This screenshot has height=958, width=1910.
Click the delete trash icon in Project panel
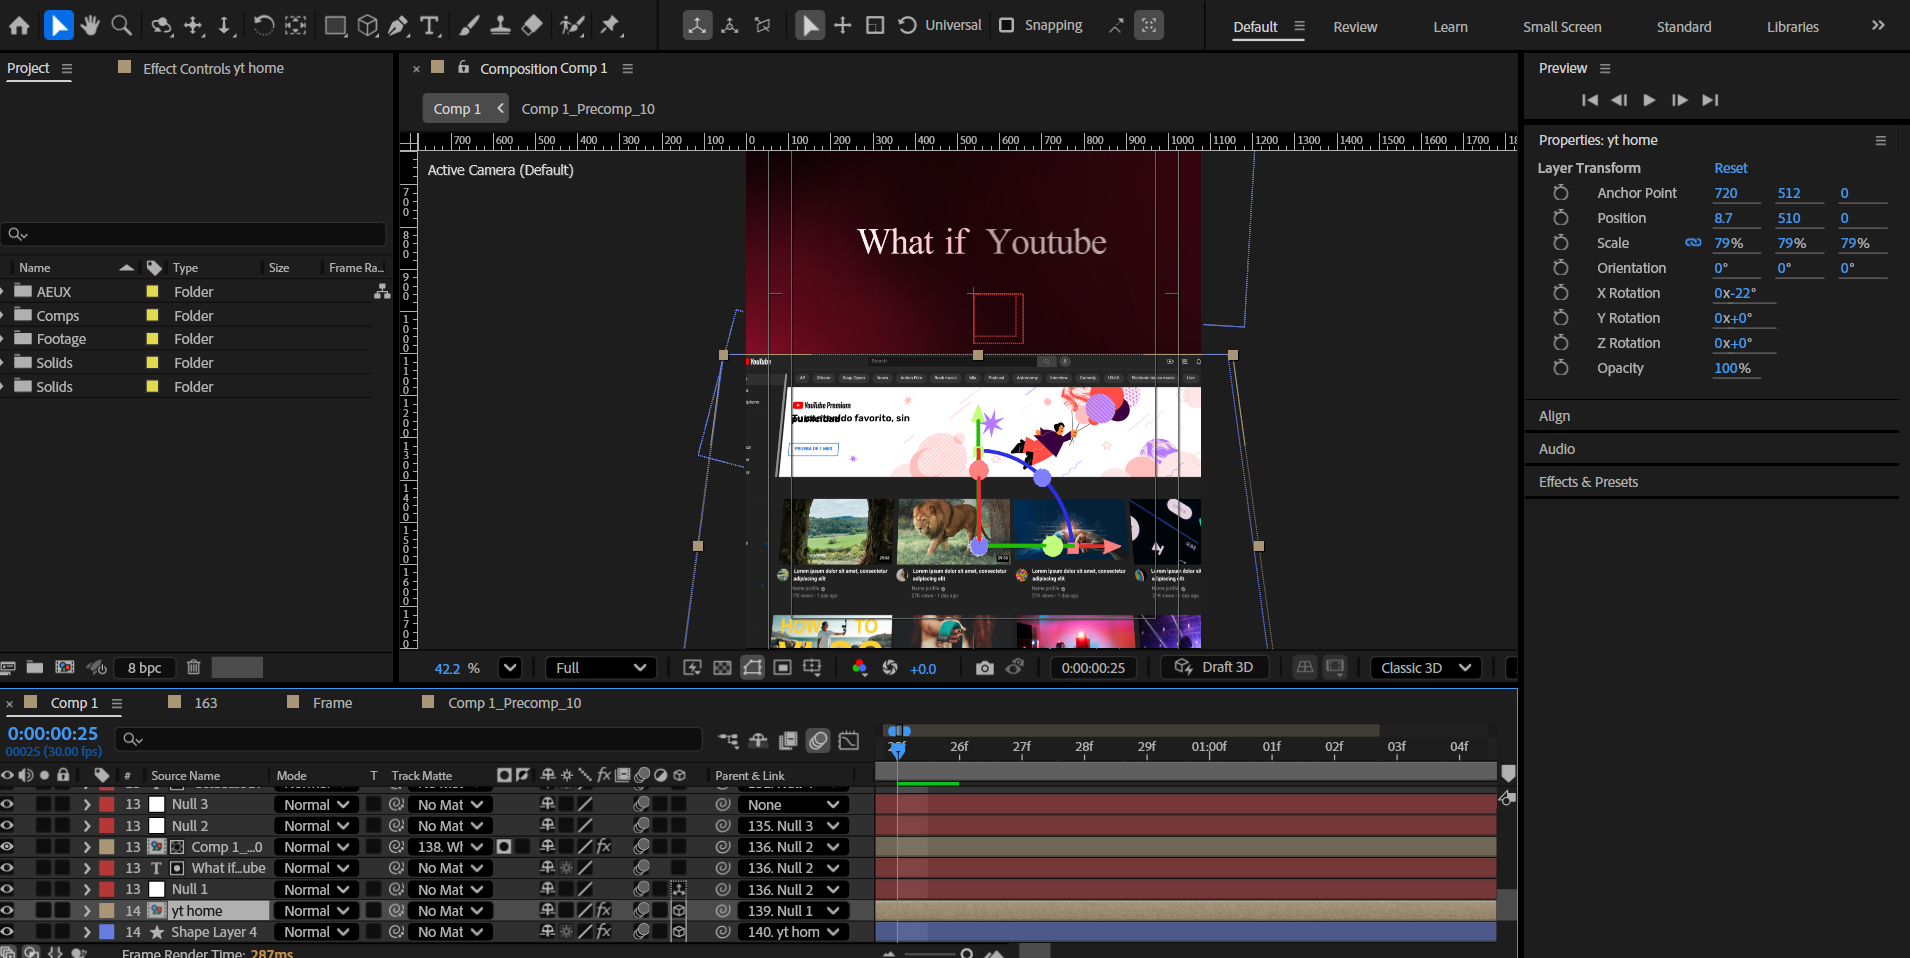[194, 667]
